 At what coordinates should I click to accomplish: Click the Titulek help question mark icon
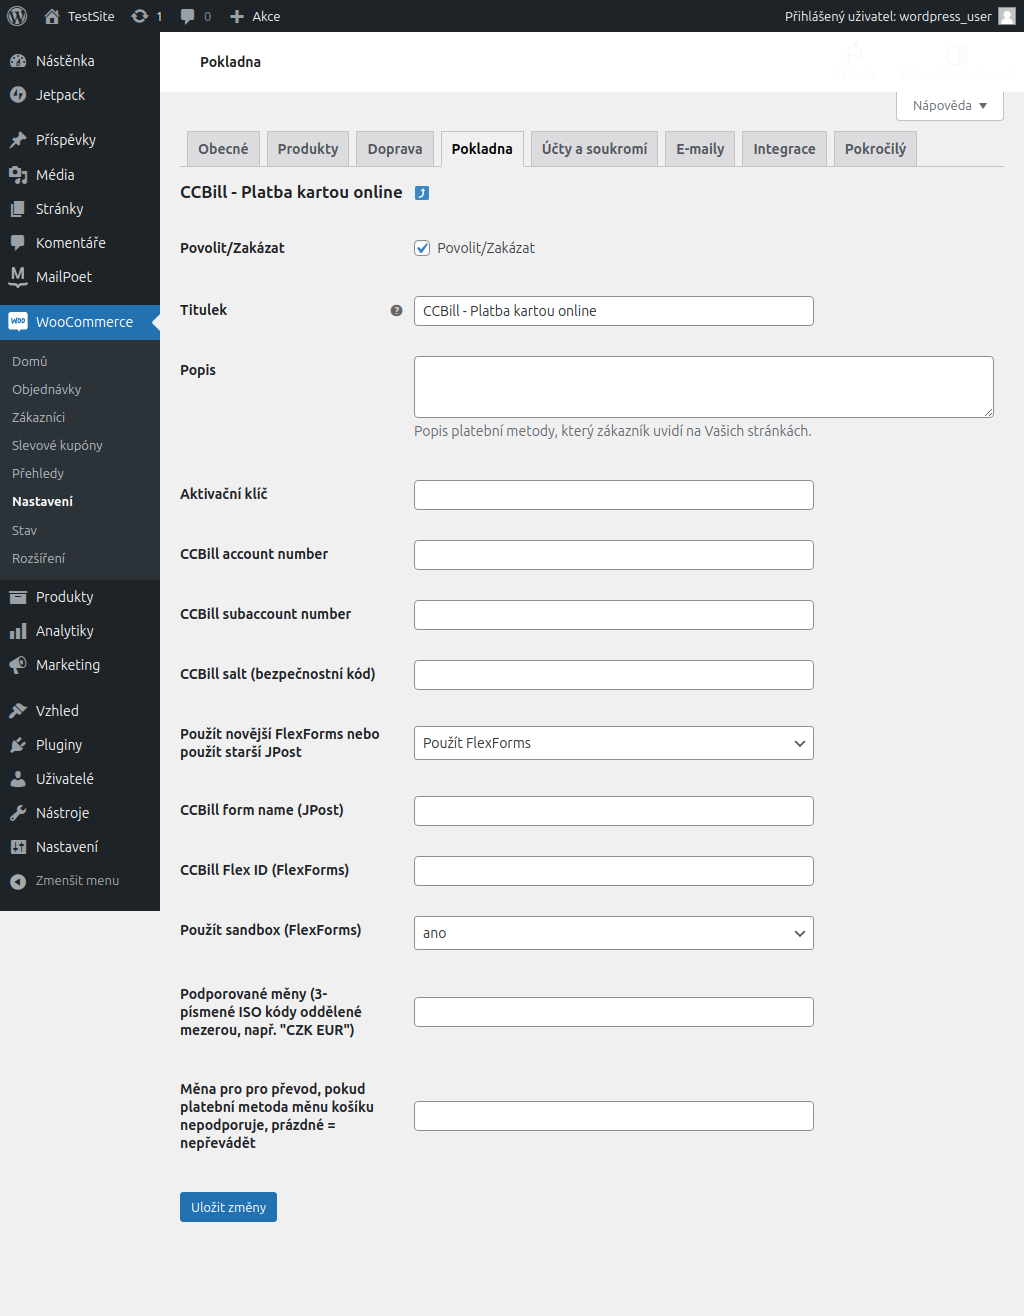pyautogui.click(x=396, y=311)
